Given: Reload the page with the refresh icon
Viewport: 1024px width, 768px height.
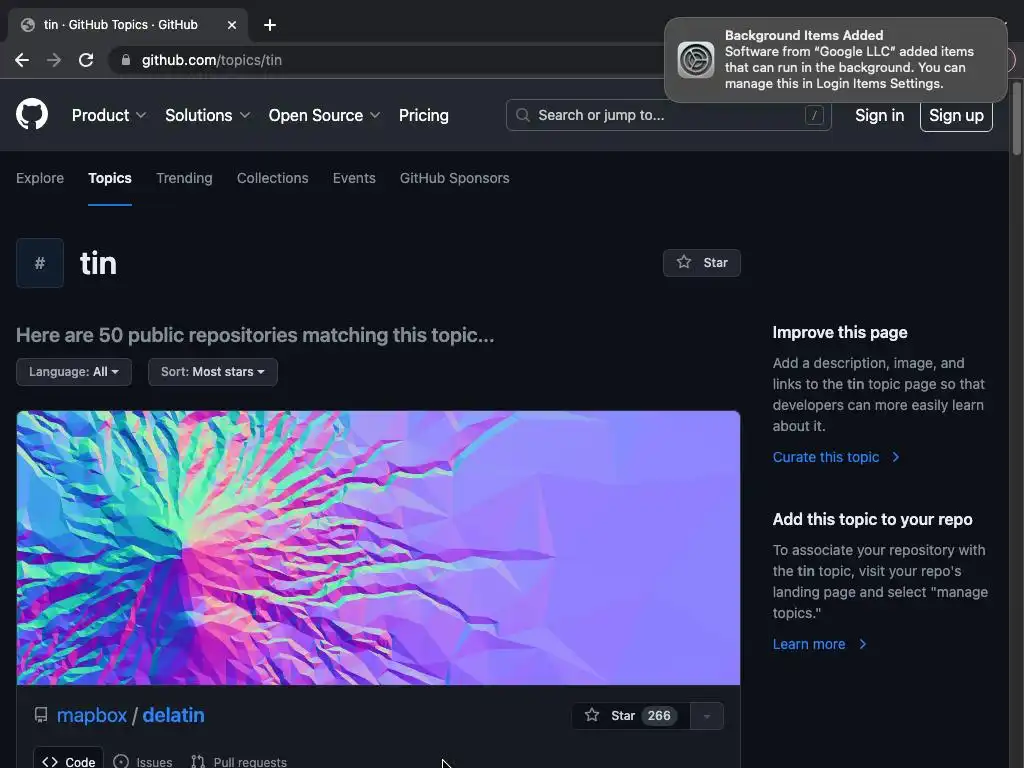Looking at the screenshot, I should 86,60.
